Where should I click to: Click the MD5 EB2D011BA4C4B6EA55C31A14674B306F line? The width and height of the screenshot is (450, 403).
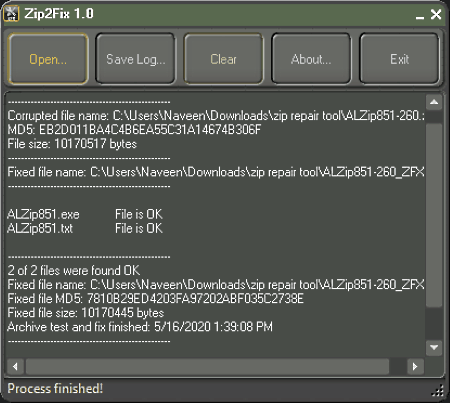click(134, 130)
